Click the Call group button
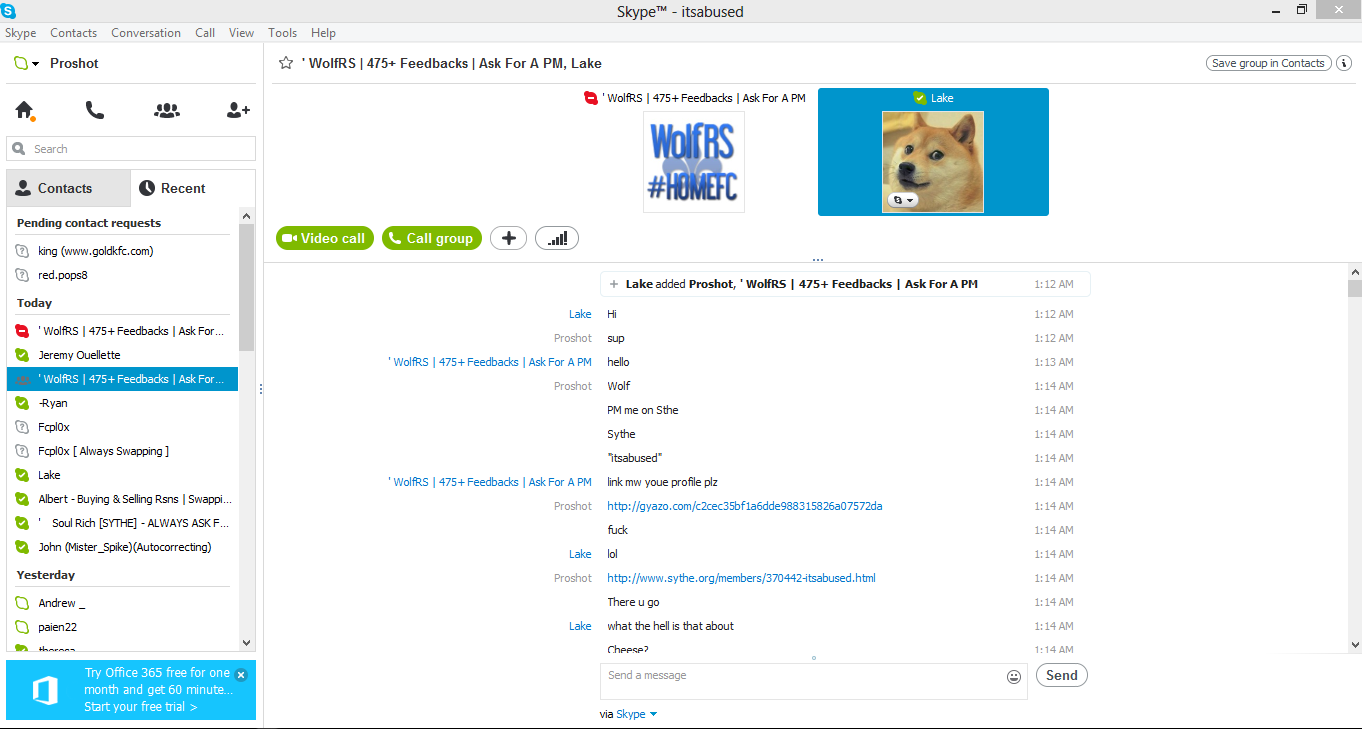 tap(432, 238)
